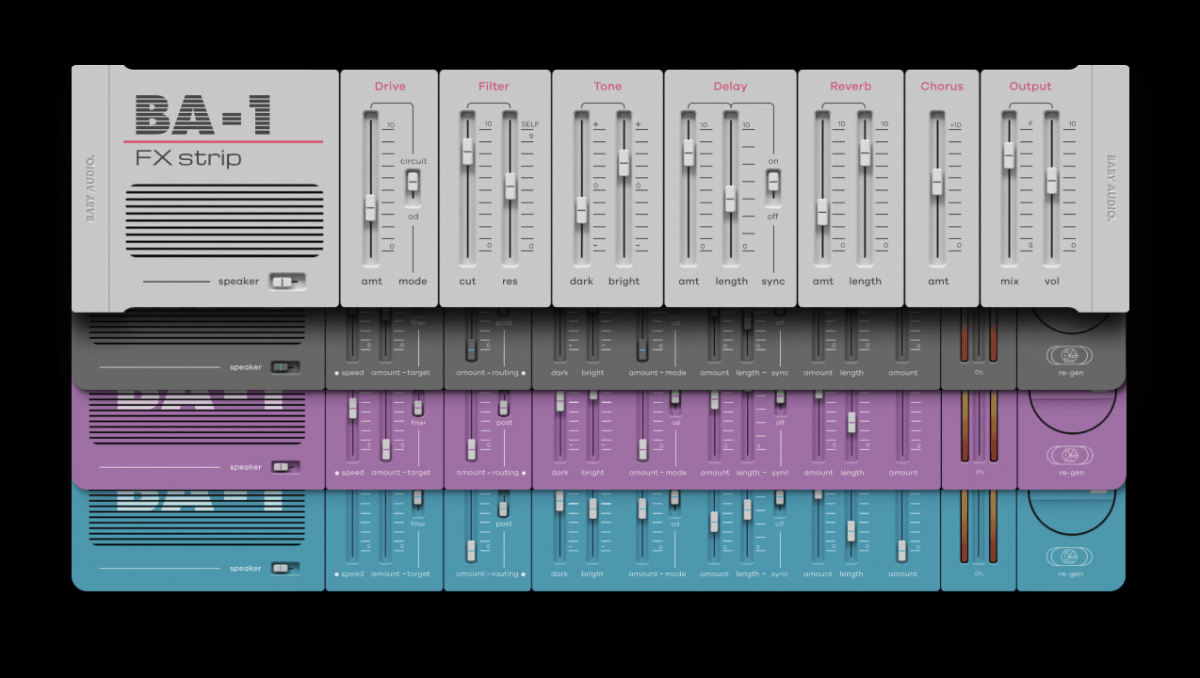Image resolution: width=1200 pixels, height=678 pixels.
Task: Click the 'FX strip' title text
Action: point(188,158)
